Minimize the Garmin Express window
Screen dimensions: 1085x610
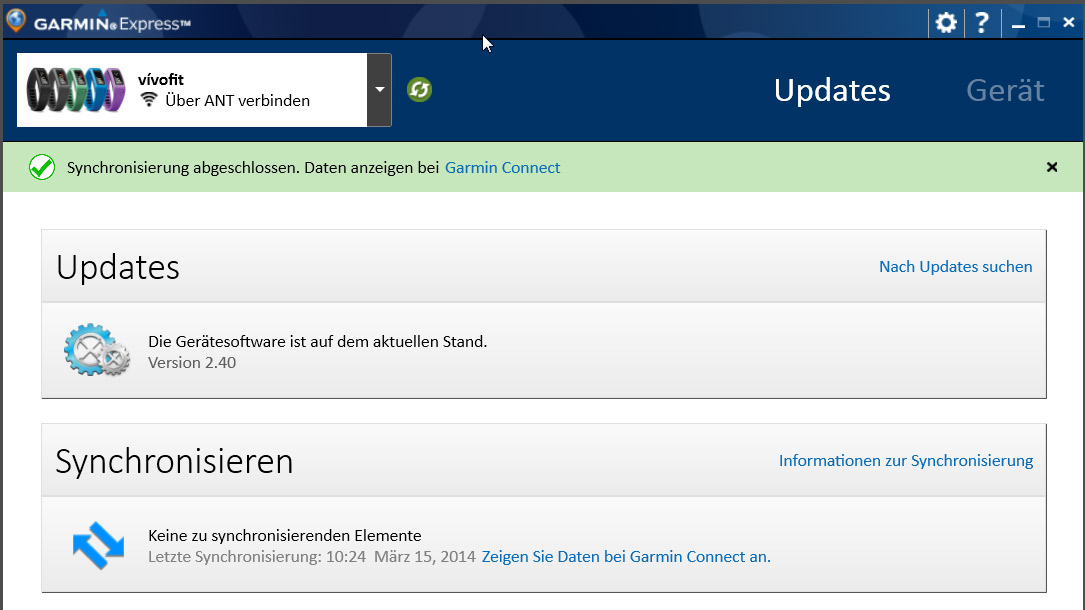pos(1018,23)
